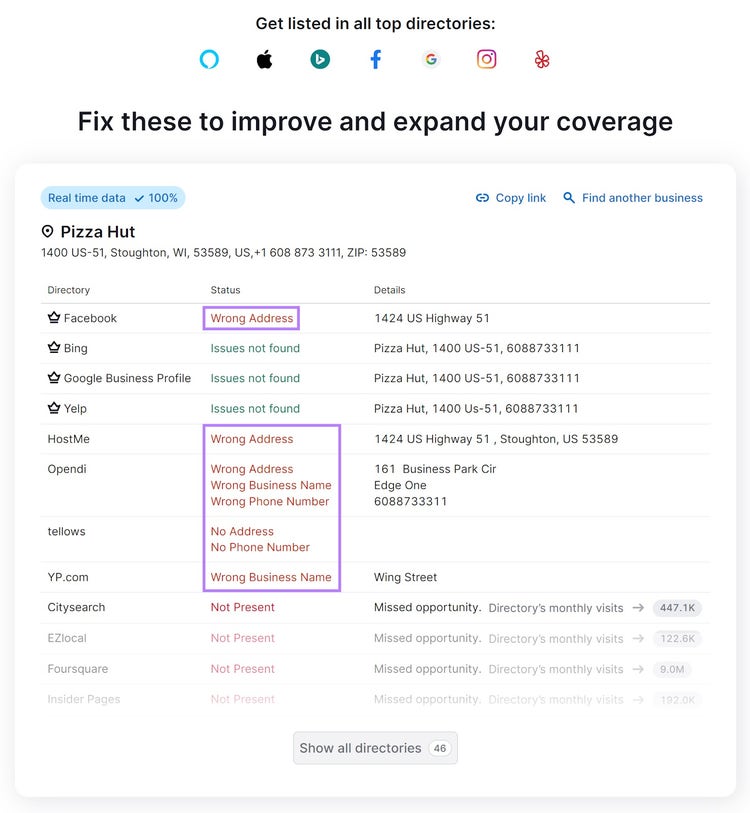Select Wrong Address status for Facebook
This screenshot has width=750, height=813.
point(252,318)
